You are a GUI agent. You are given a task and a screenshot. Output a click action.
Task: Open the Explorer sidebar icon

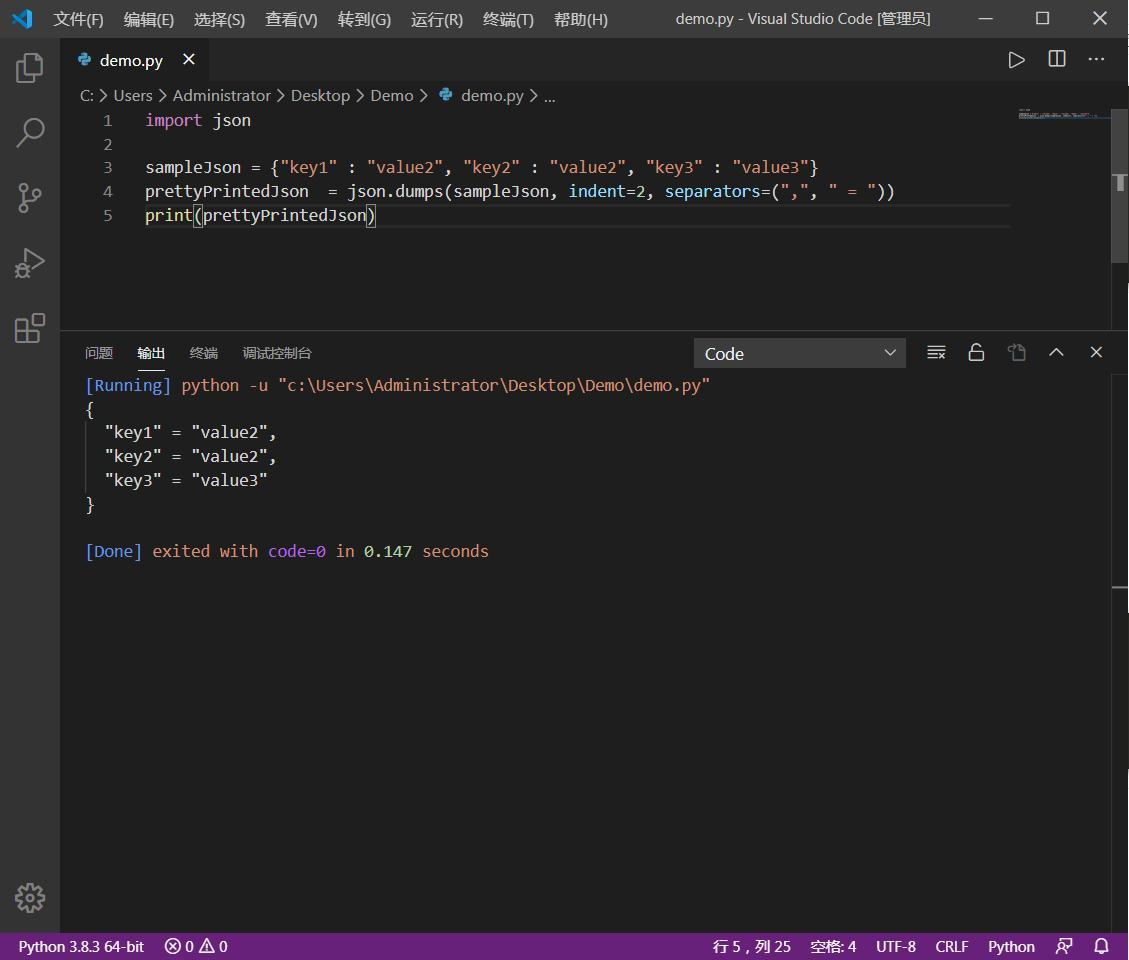click(29, 66)
